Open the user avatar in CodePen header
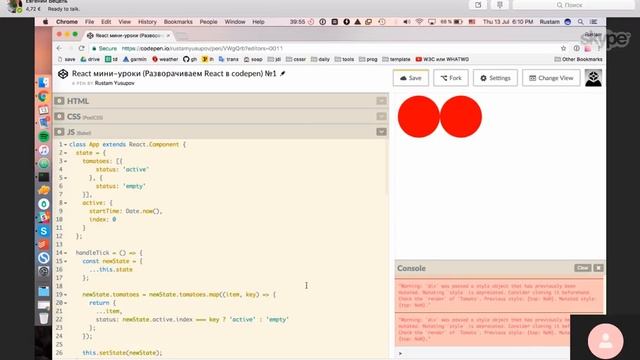Screen dimensions: 640x360 coord(593,78)
